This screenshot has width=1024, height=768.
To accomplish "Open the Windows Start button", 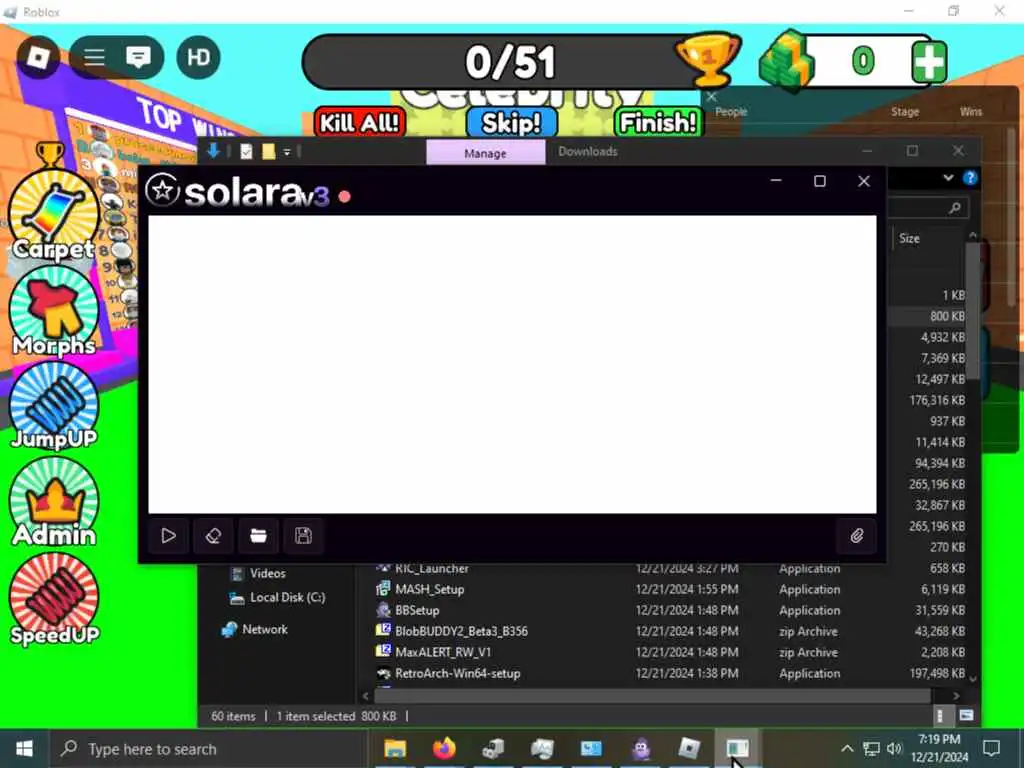I will click(24, 748).
